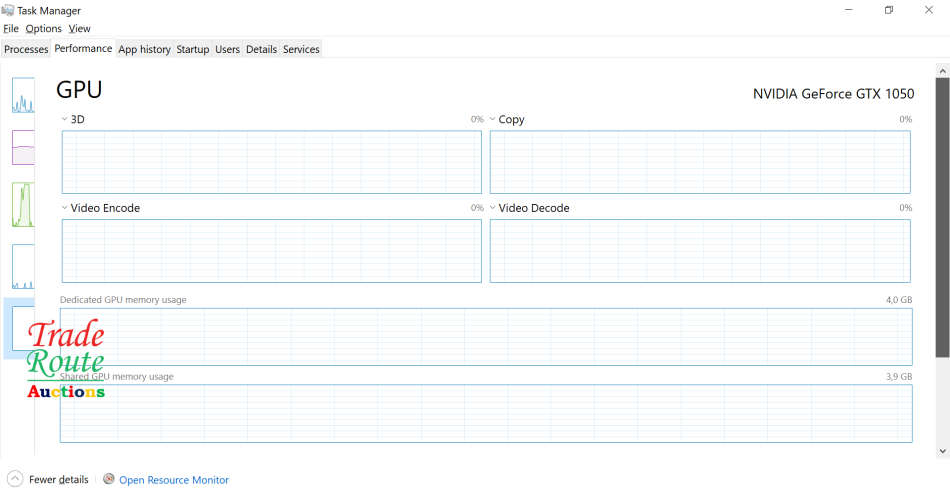Click the Task Manager icon in title bar
950x500 pixels.
tap(9, 10)
